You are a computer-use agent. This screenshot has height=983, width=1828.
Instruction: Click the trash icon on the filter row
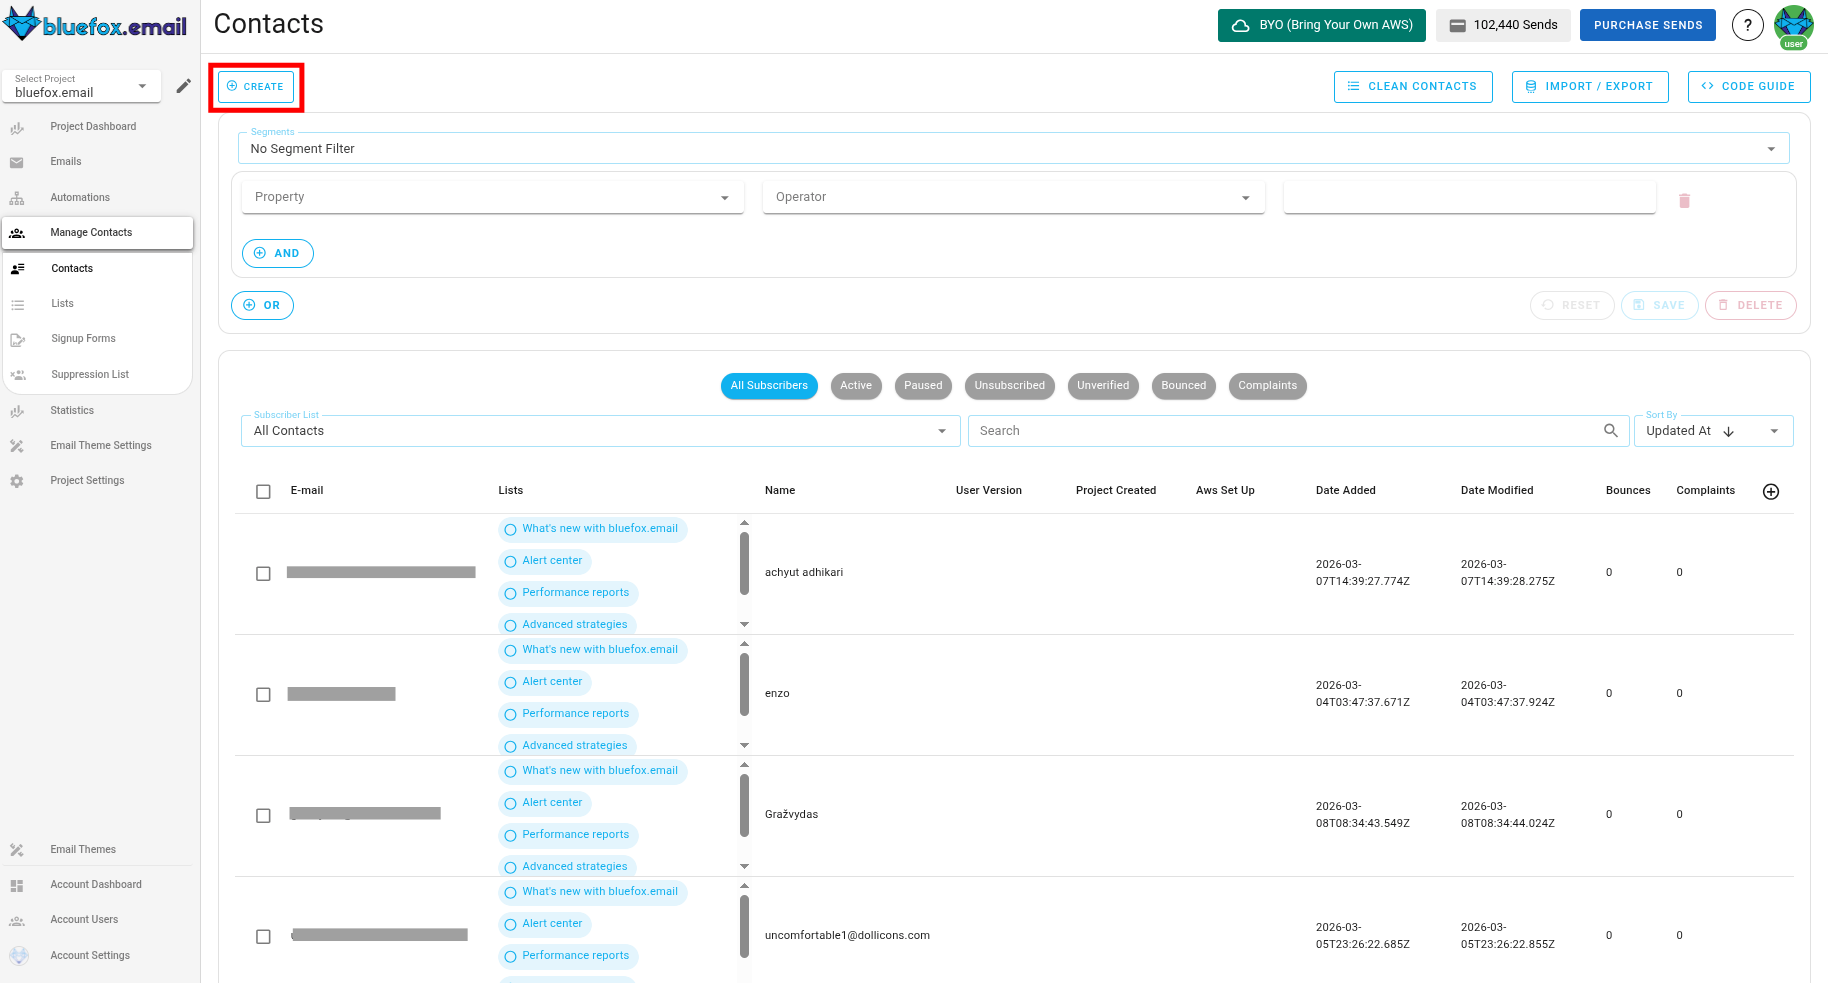coord(1685,200)
